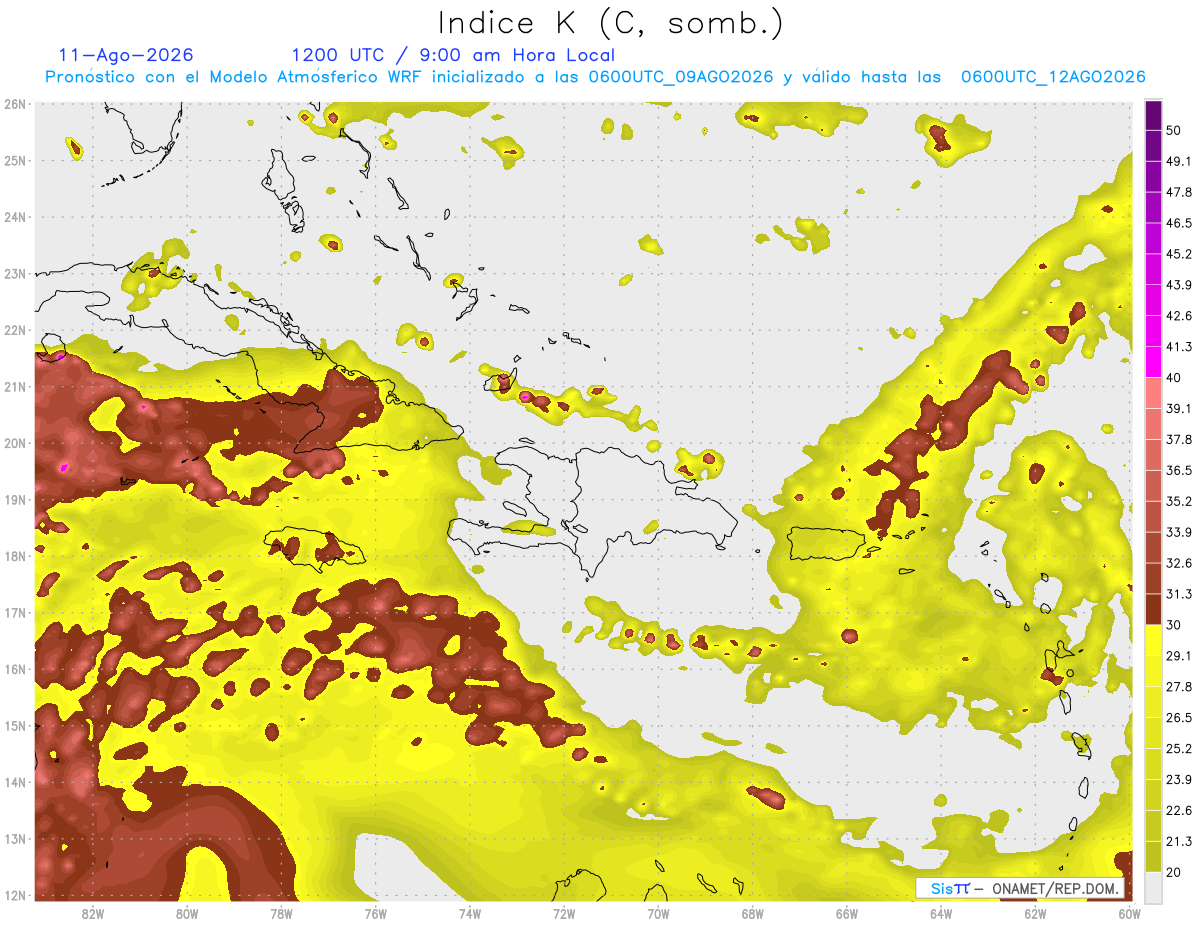Click the "46.5" color scale label
Image resolution: width=1200 pixels, height=927 pixels.
pyautogui.click(x=1179, y=224)
